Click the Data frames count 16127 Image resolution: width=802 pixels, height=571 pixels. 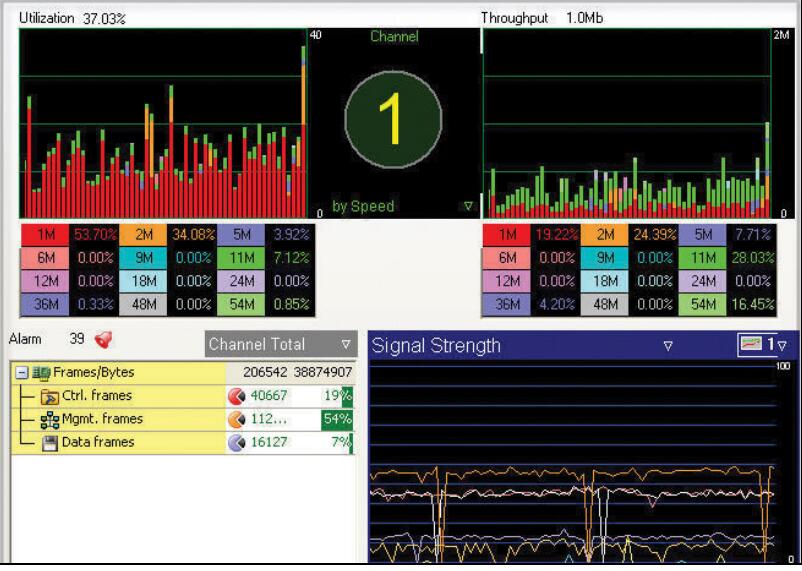point(269,443)
